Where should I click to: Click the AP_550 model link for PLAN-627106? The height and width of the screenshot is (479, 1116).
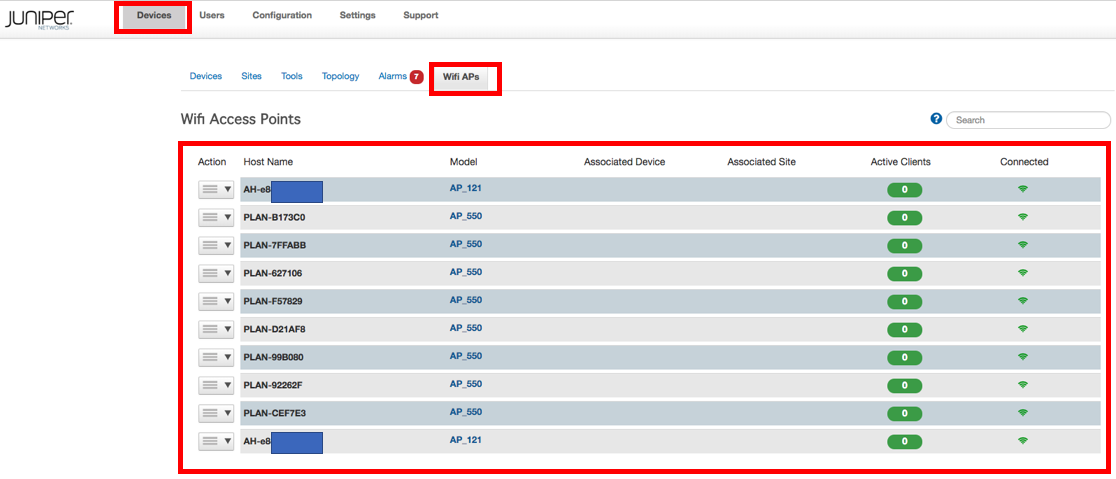[x=466, y=272]
